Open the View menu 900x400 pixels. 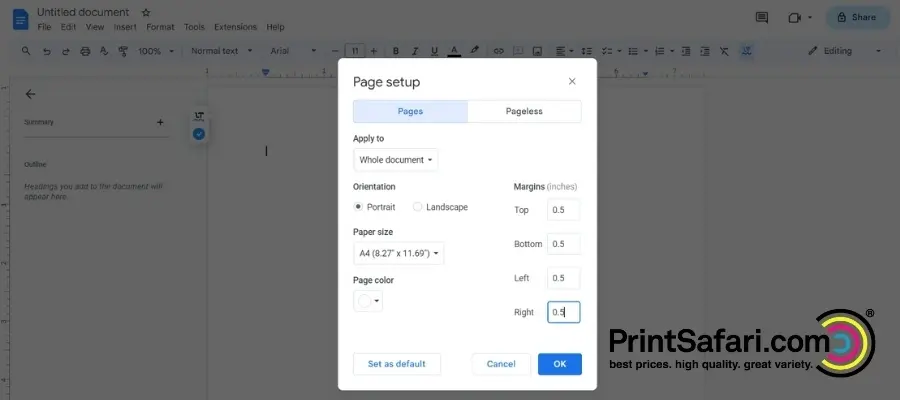pyautogui.click(x=95, y=27)
